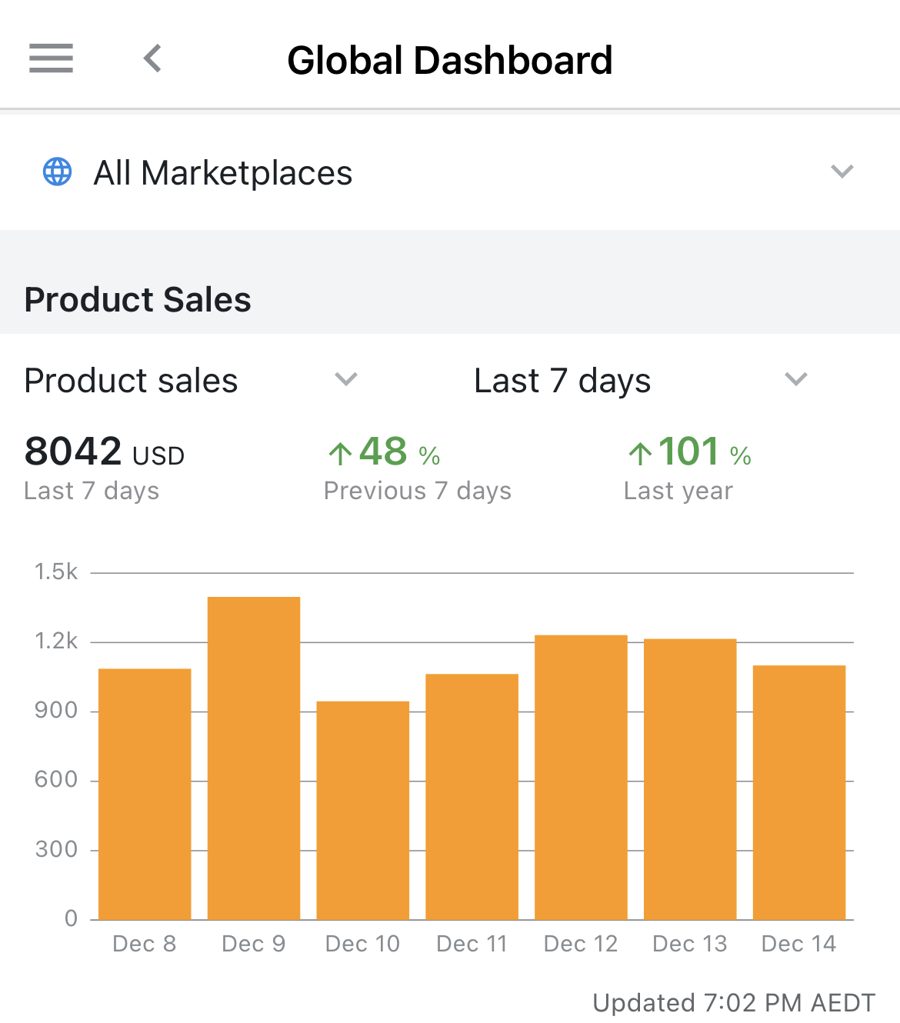
Task: Click the 1.5k y-axis label
Action: click(x=56, y=572)
